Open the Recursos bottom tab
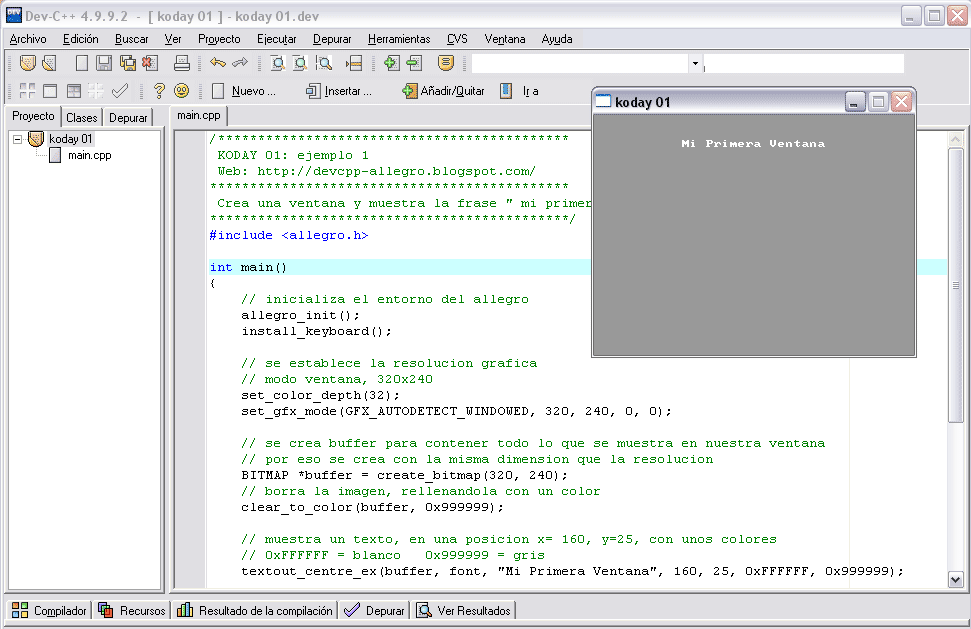 [x=131, y=610]
